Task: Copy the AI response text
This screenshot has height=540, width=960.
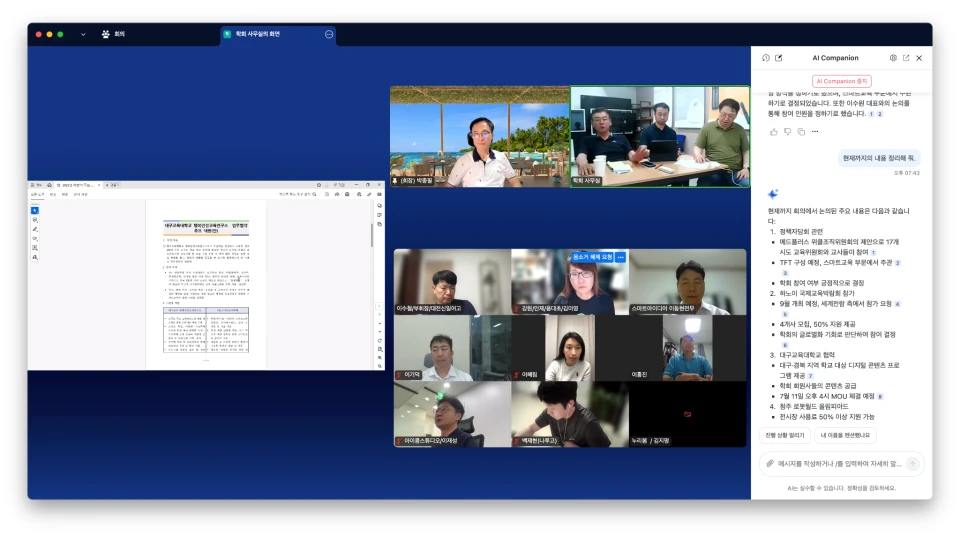Action: (x=801, y=132)
